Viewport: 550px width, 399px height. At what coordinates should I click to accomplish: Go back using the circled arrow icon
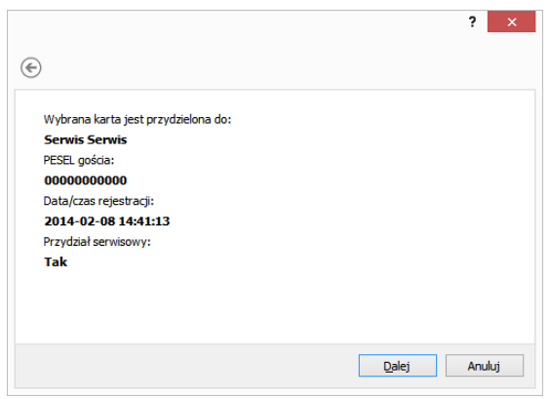[31, 67]
